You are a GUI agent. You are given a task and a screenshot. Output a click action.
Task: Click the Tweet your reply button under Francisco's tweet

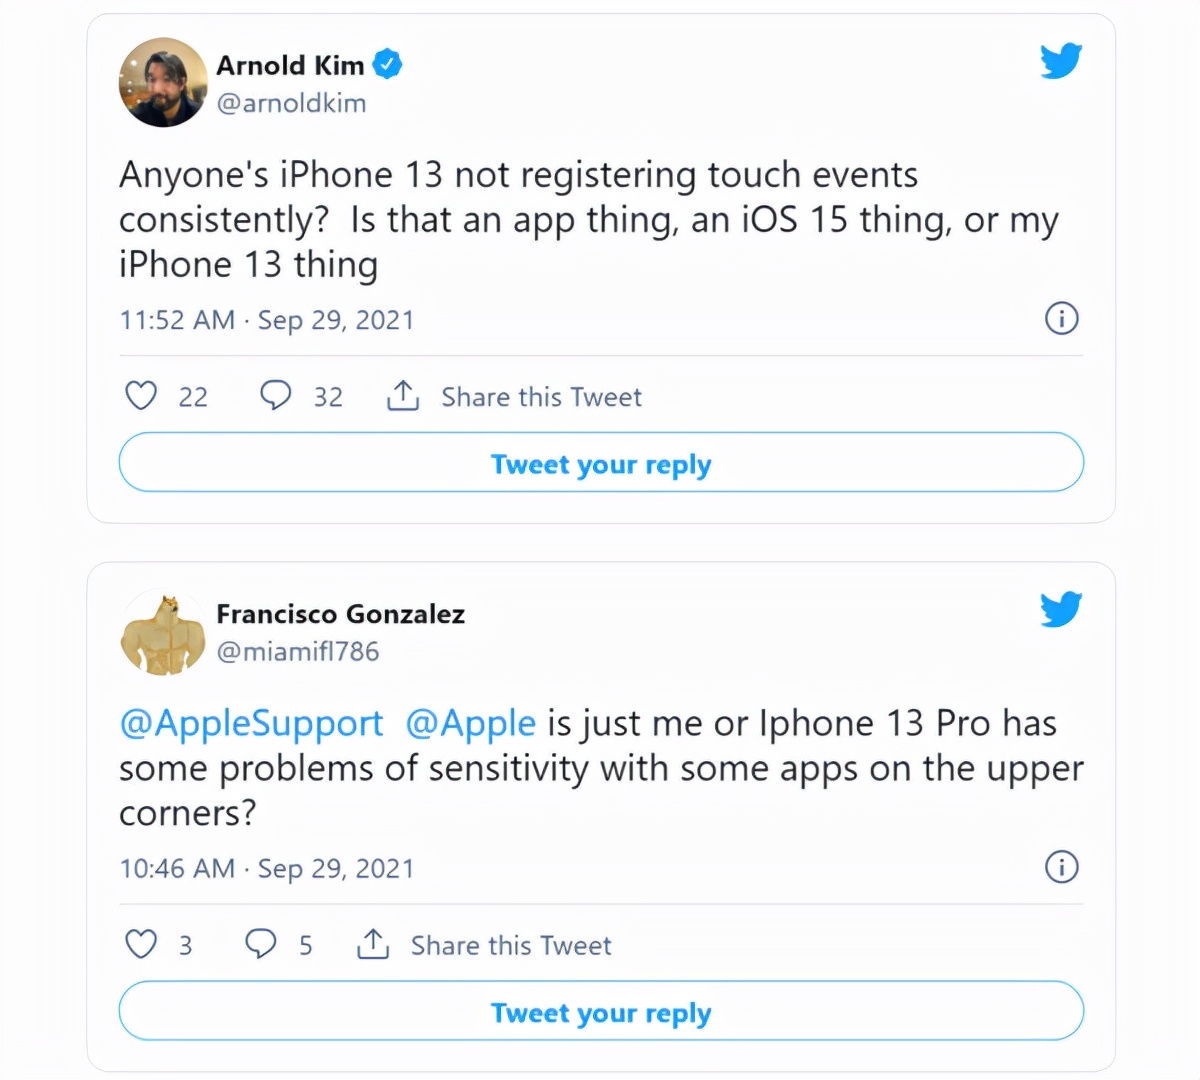pos(600,1011)
